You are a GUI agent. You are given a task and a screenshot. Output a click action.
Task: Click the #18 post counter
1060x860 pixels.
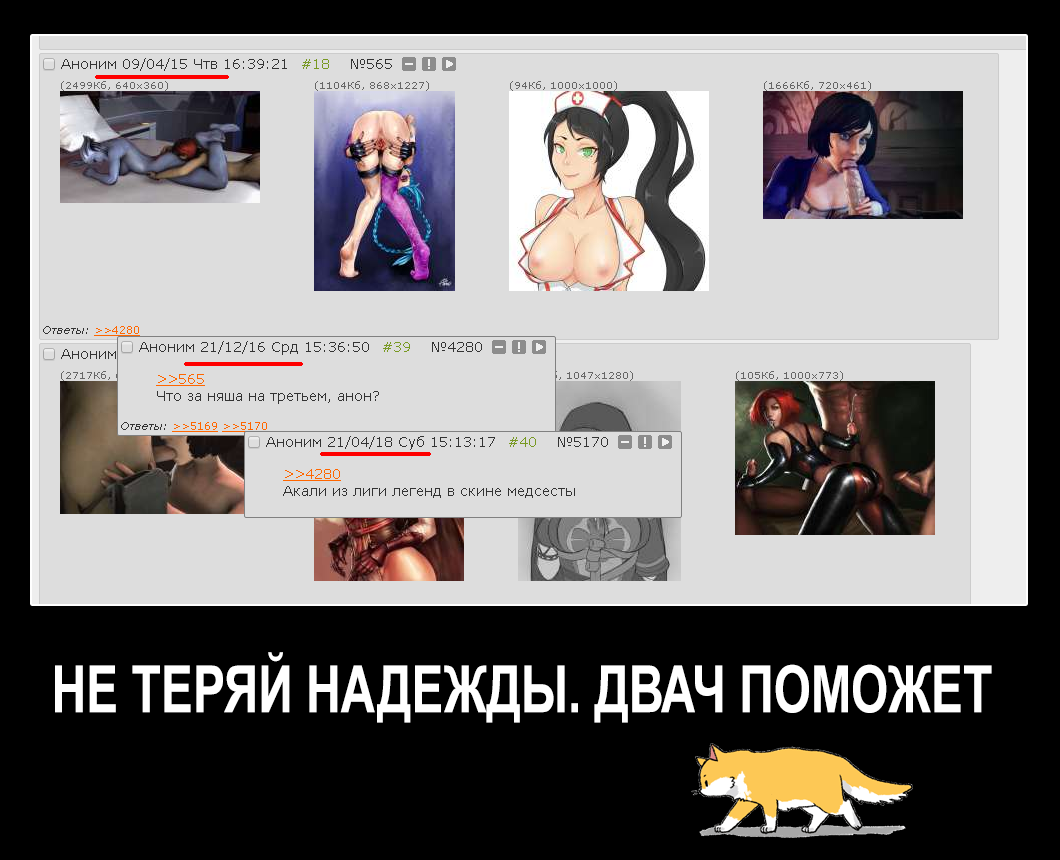click(x=316, y=64)
